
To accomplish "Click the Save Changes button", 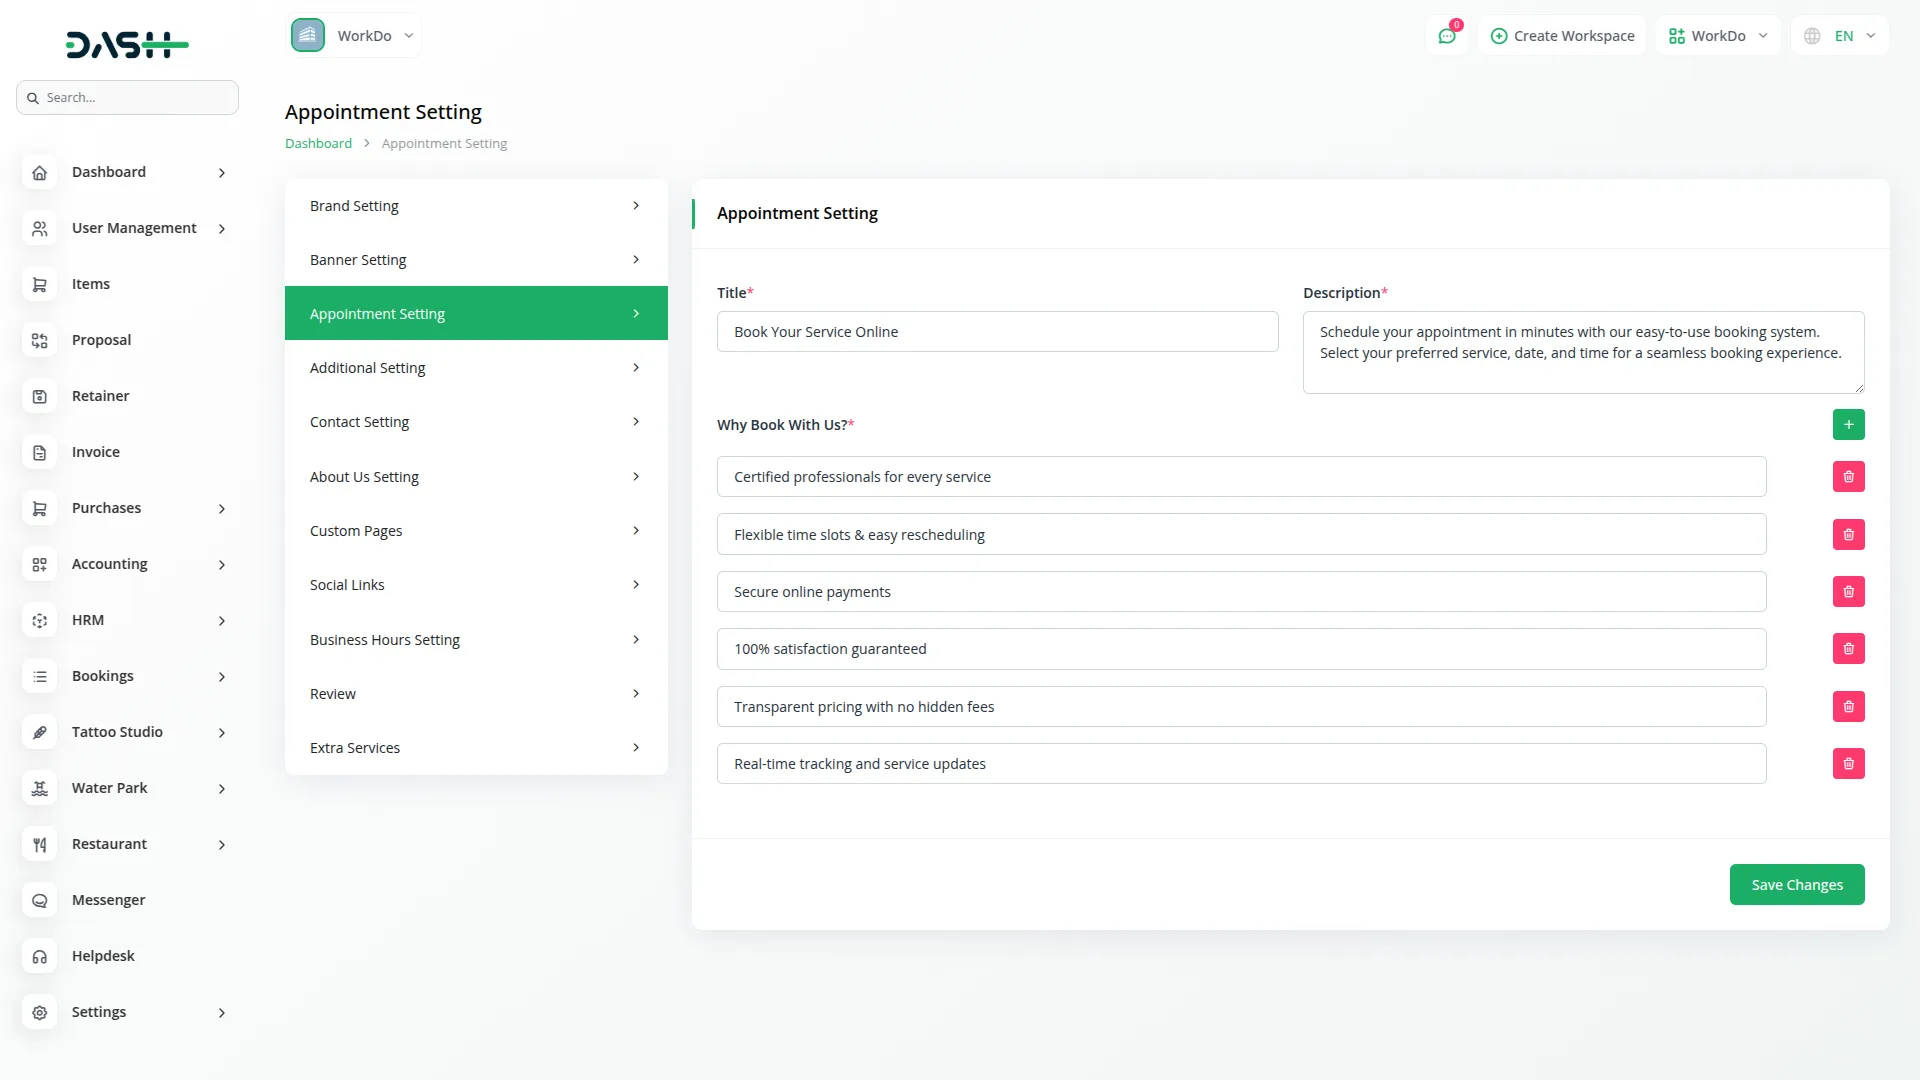I will [1796, 885].
